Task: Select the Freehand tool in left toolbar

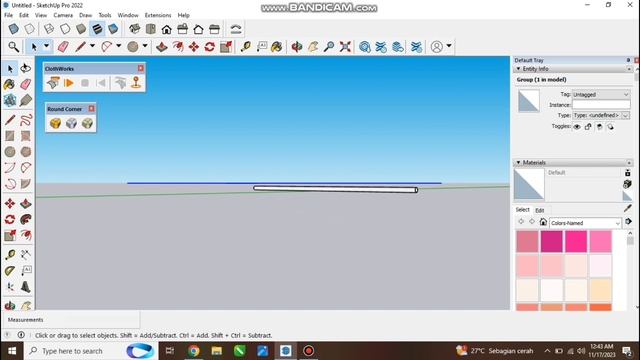Action: coord(26,120)
